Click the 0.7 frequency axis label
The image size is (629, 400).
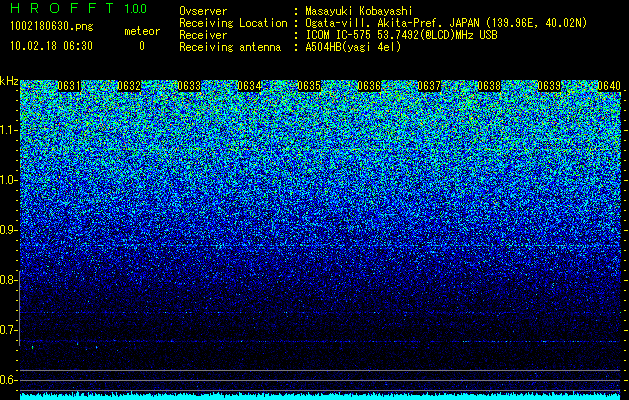click(x=9, y=330)
